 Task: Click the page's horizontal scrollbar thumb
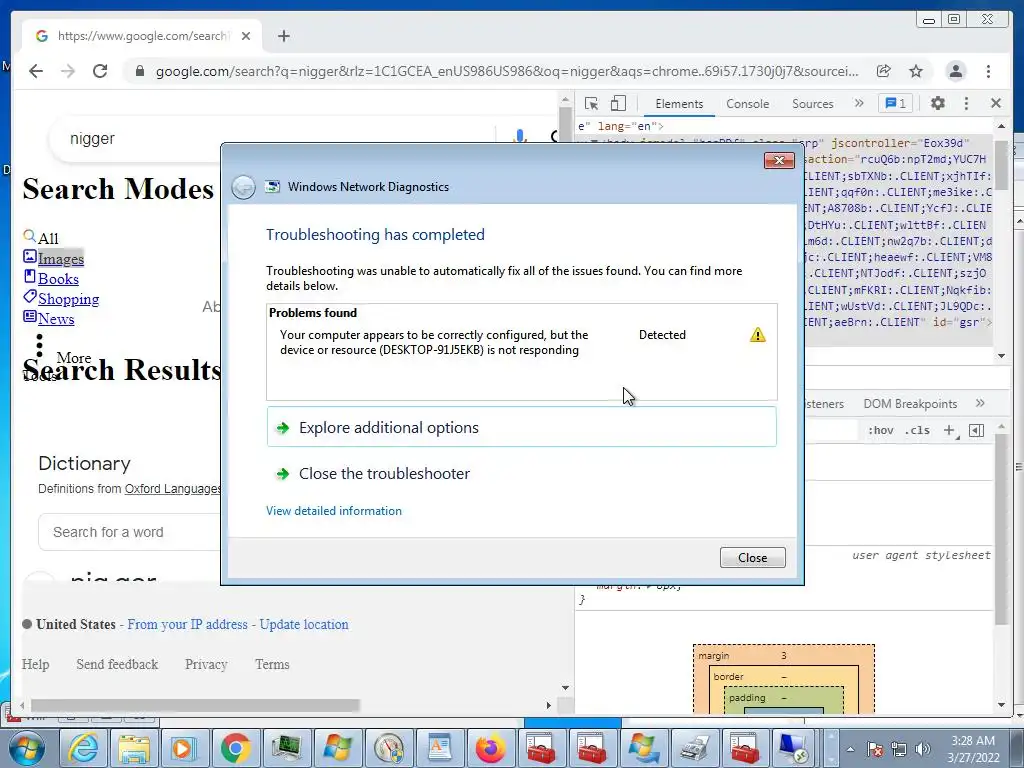pos(195,705)
